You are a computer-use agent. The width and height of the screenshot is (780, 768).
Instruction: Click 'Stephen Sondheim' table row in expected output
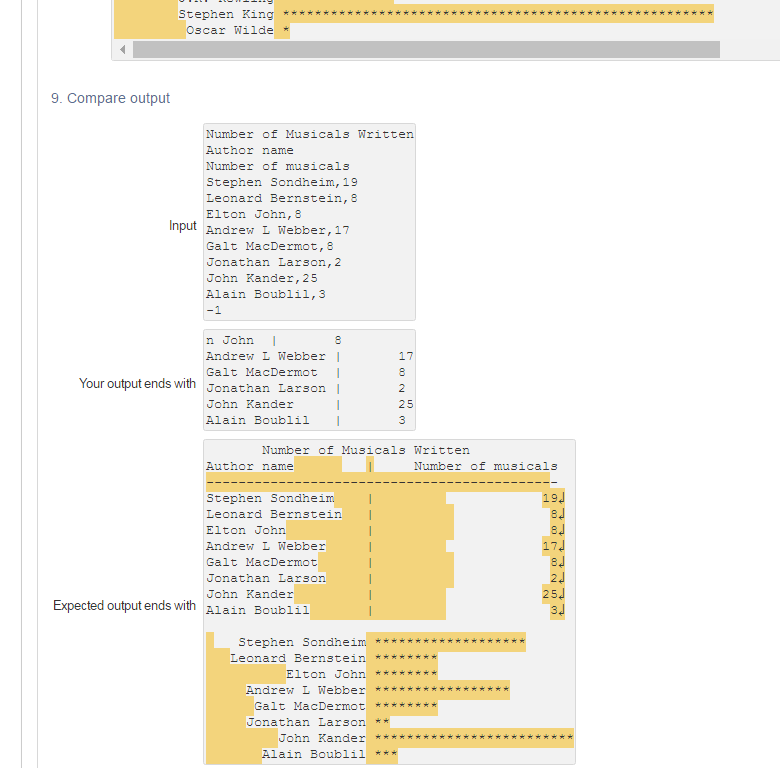click(386, 498)
